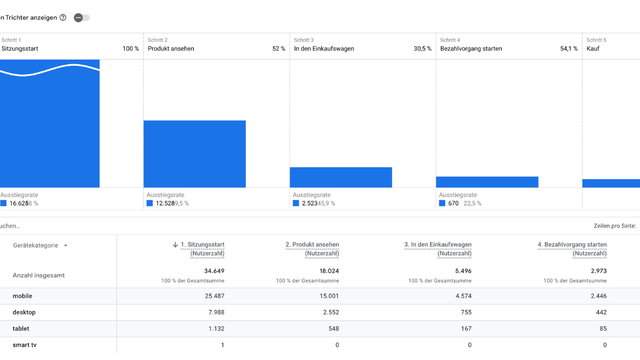Sort by the 1. Sitzungsstart column header

(202, 249)
